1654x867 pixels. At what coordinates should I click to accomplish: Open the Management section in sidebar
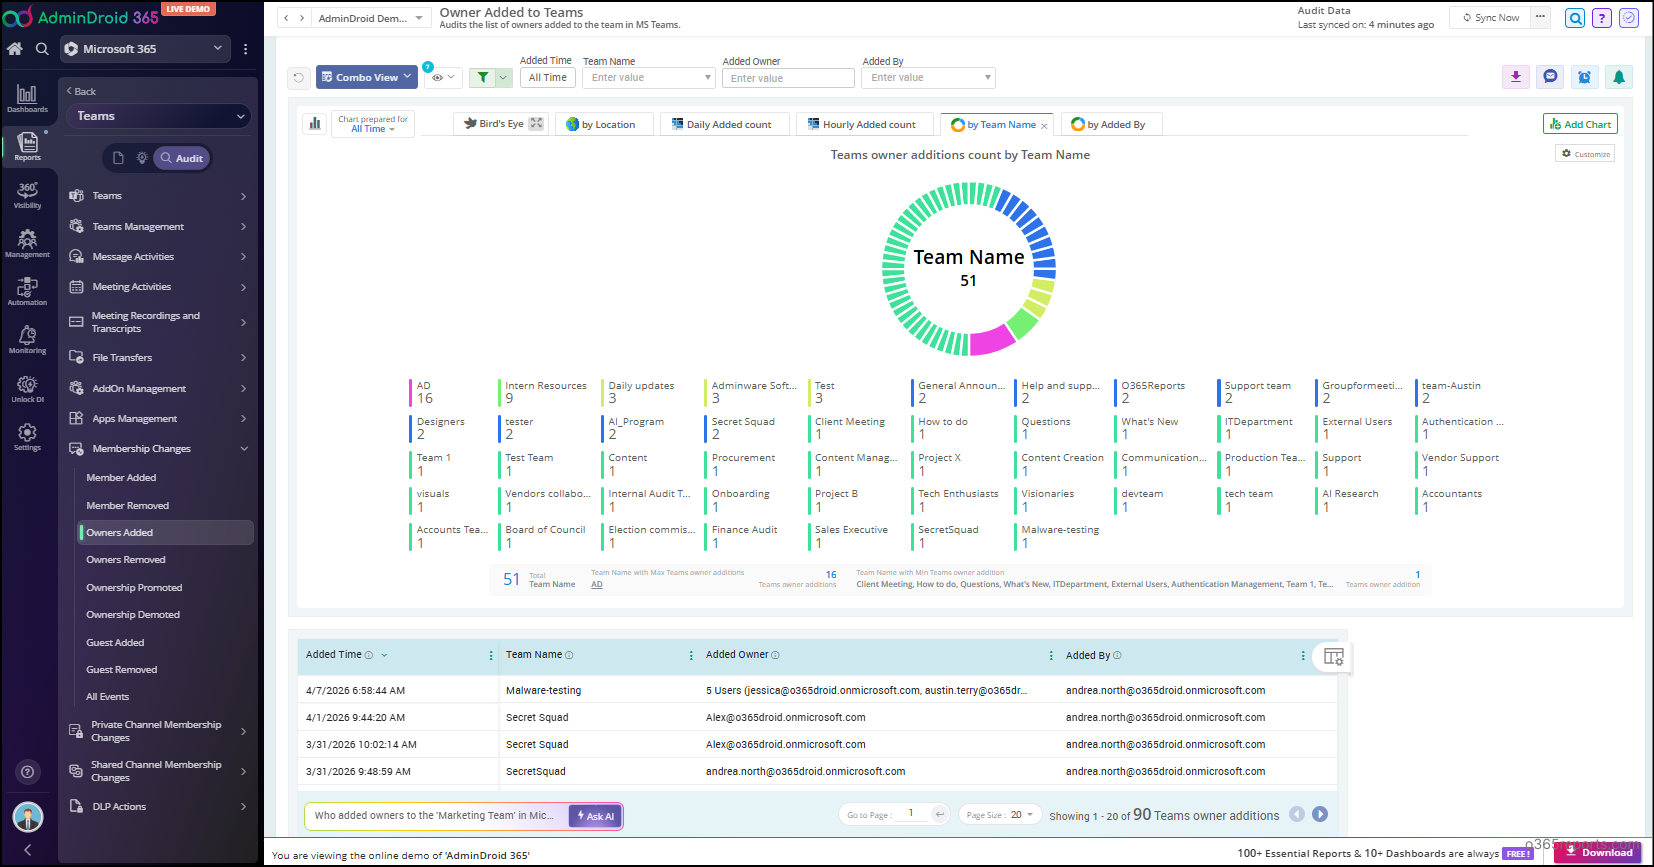pyautogui.click(x=27, y=243)
